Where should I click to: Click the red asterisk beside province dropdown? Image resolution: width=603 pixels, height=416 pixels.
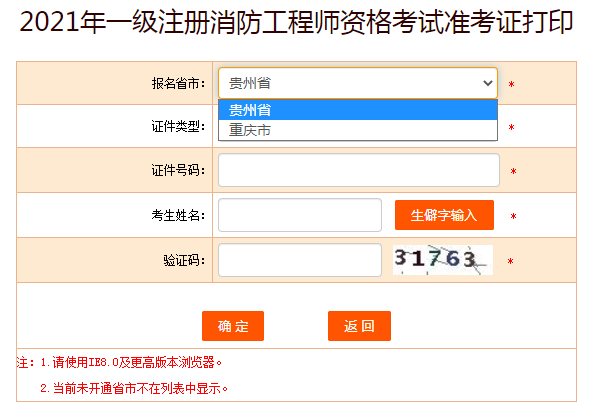click(x=512, y=84)
